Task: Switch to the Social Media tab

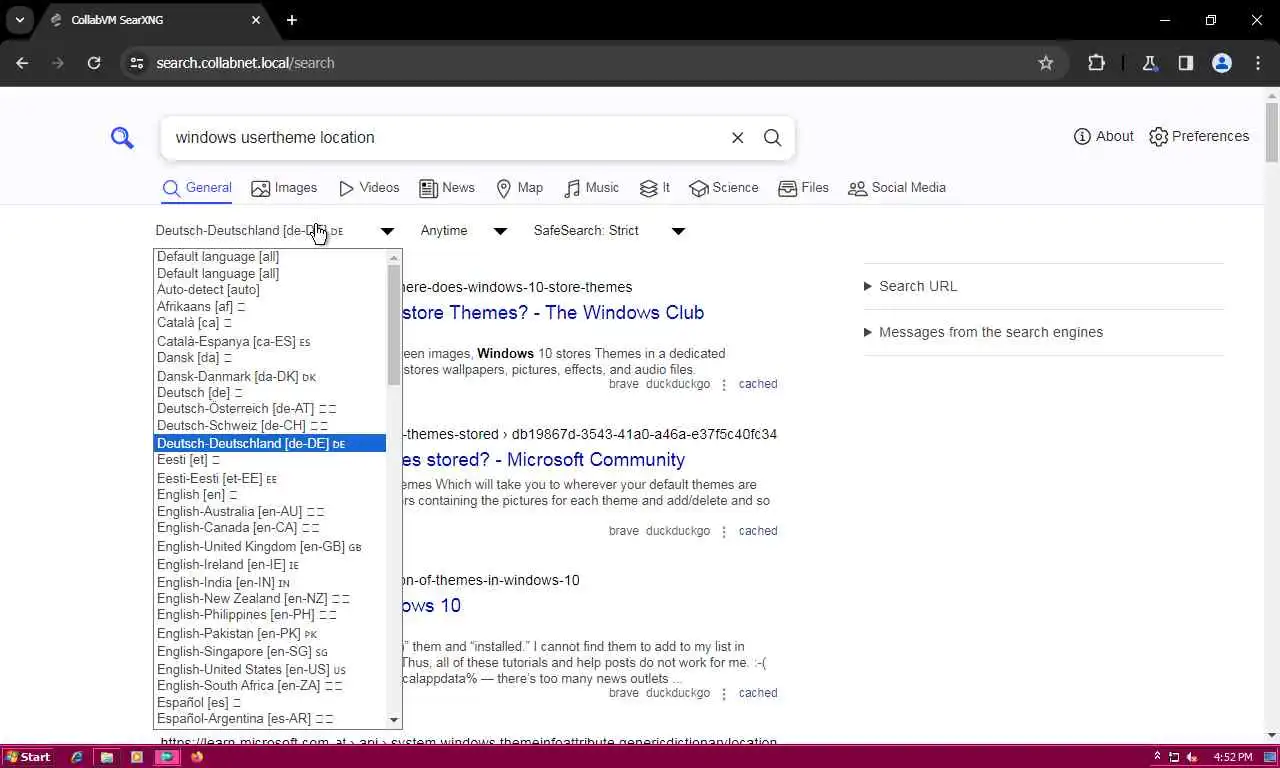Action: pos(897,188)
